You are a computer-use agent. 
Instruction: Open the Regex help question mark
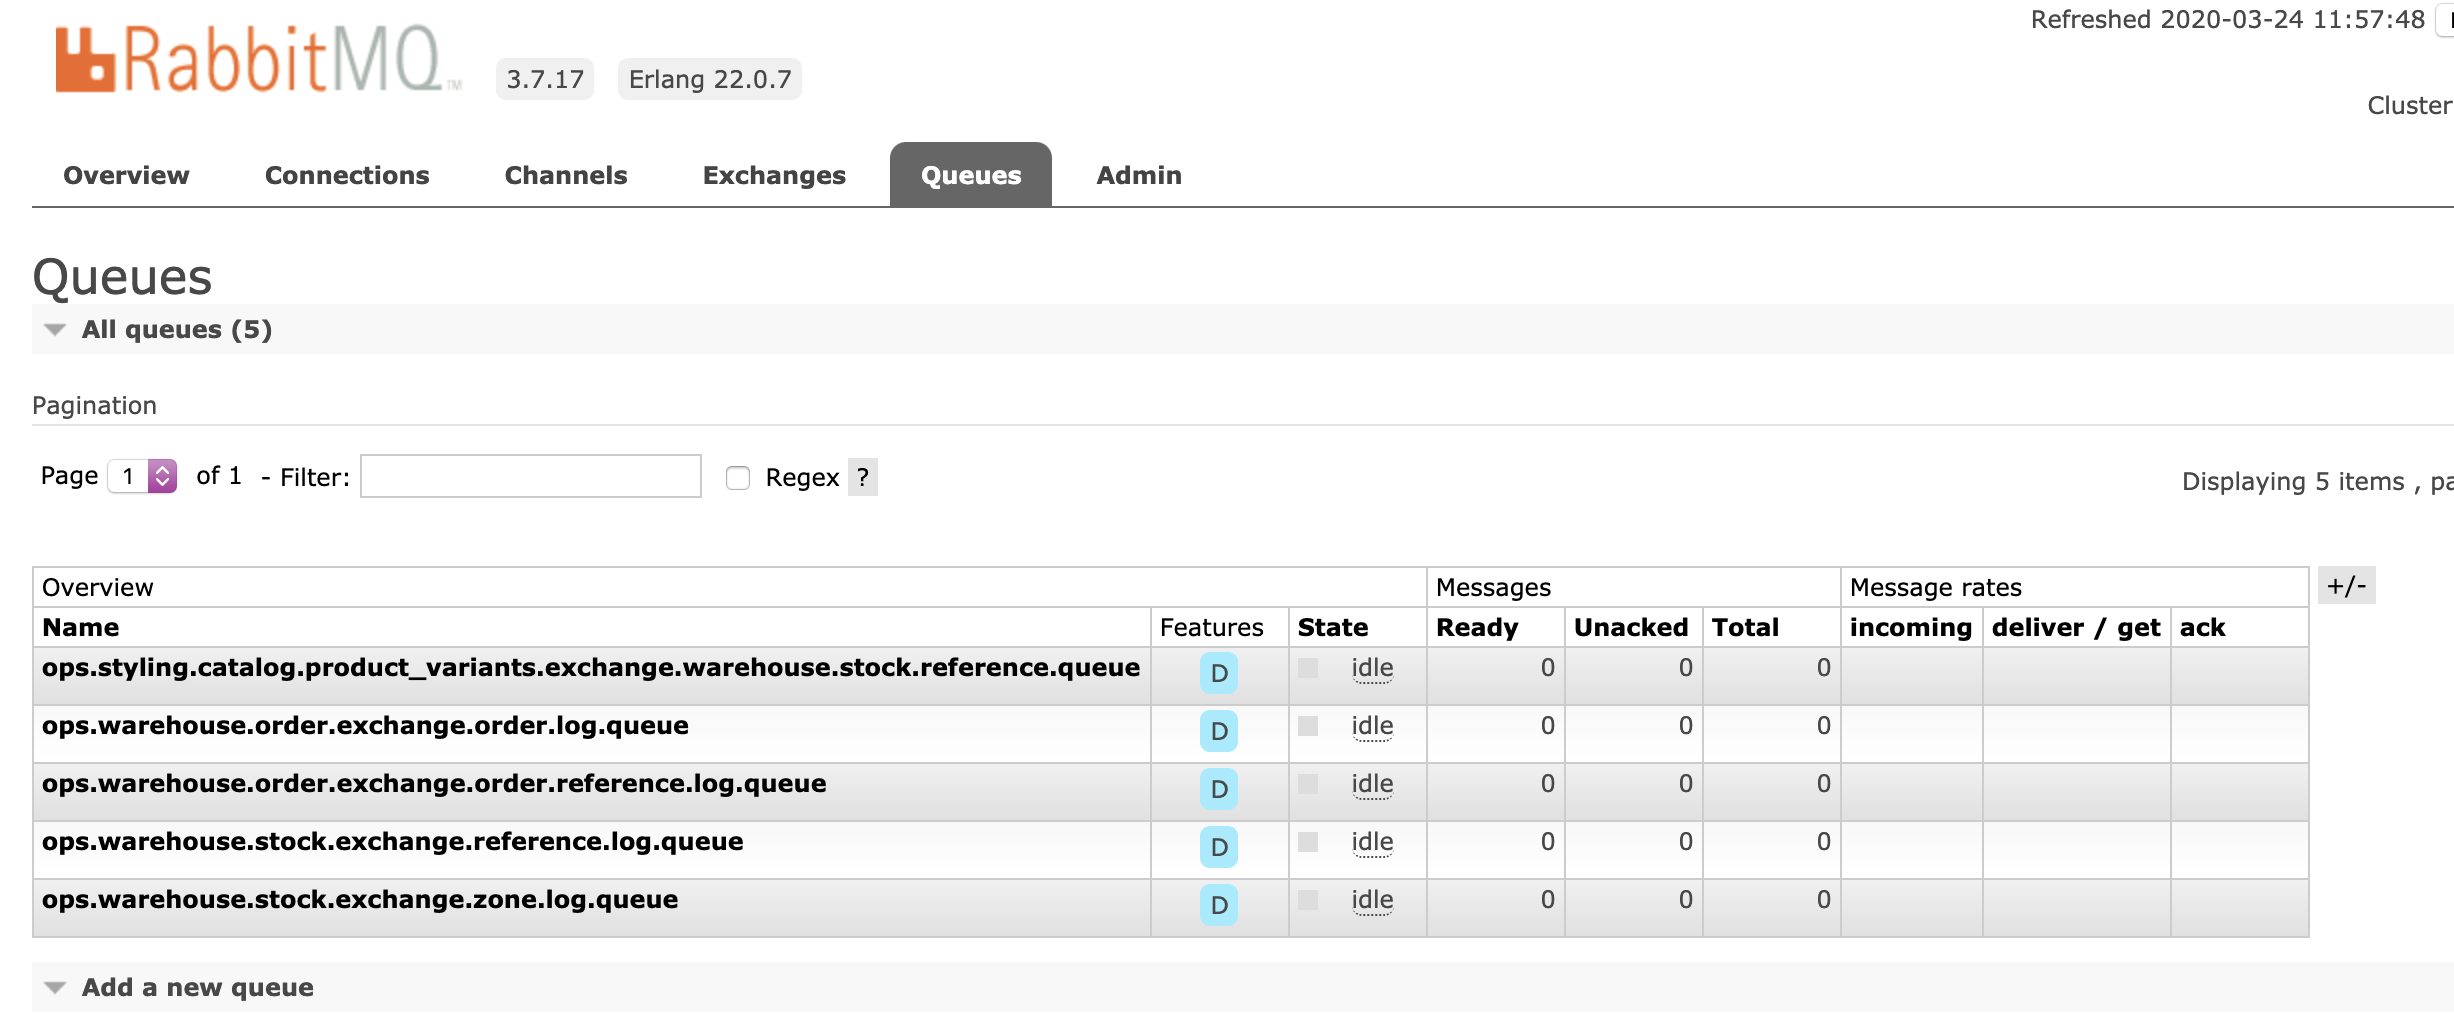coord(862,477)
